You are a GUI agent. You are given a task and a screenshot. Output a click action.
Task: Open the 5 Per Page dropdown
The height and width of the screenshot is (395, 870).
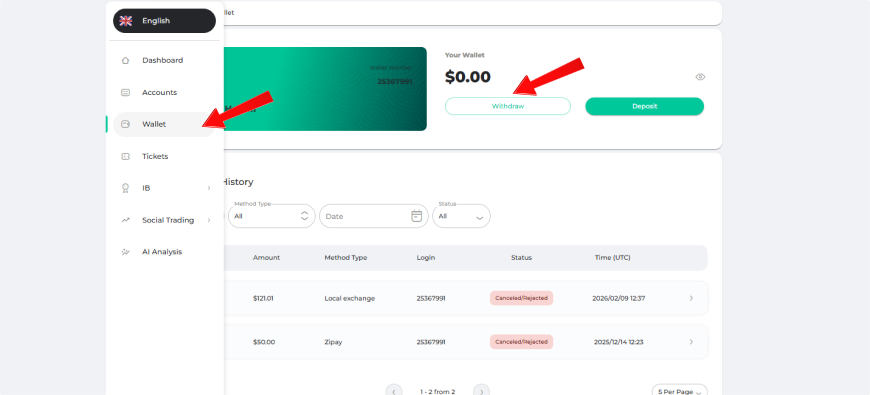tap(680, 390)
